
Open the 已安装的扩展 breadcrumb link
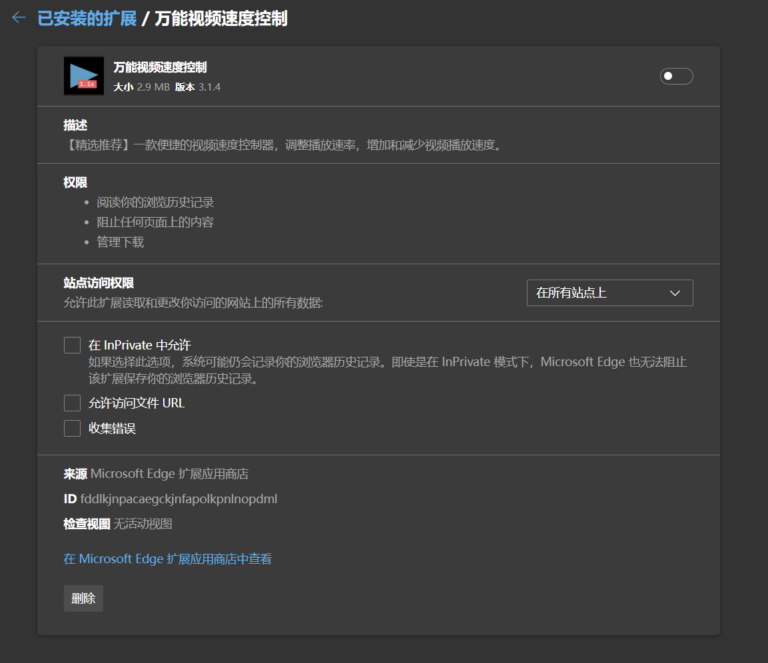coord(87,19)
